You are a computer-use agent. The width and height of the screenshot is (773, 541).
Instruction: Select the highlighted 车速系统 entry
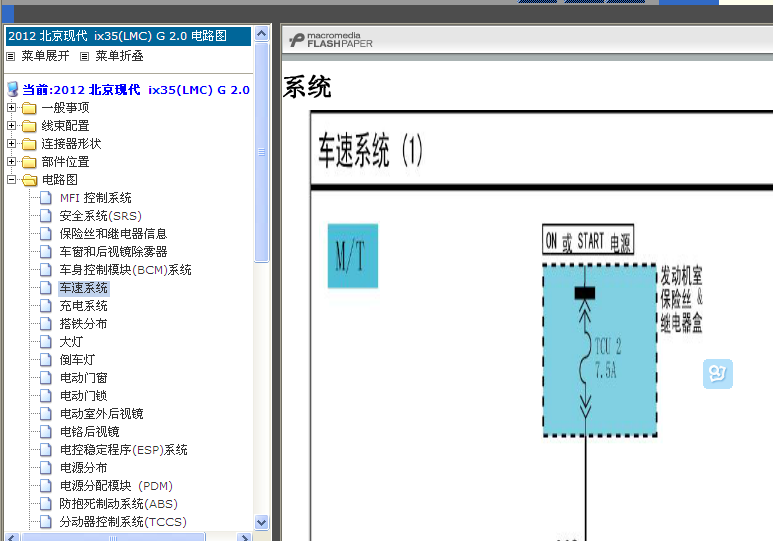coord(84,288)
